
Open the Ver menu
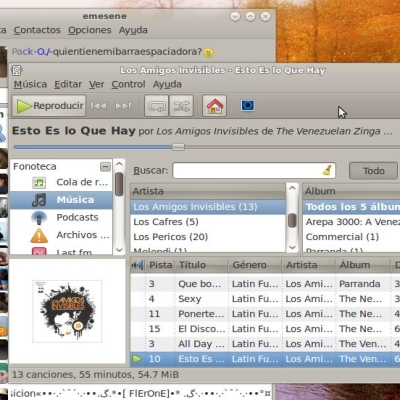(x=97, y=84)
